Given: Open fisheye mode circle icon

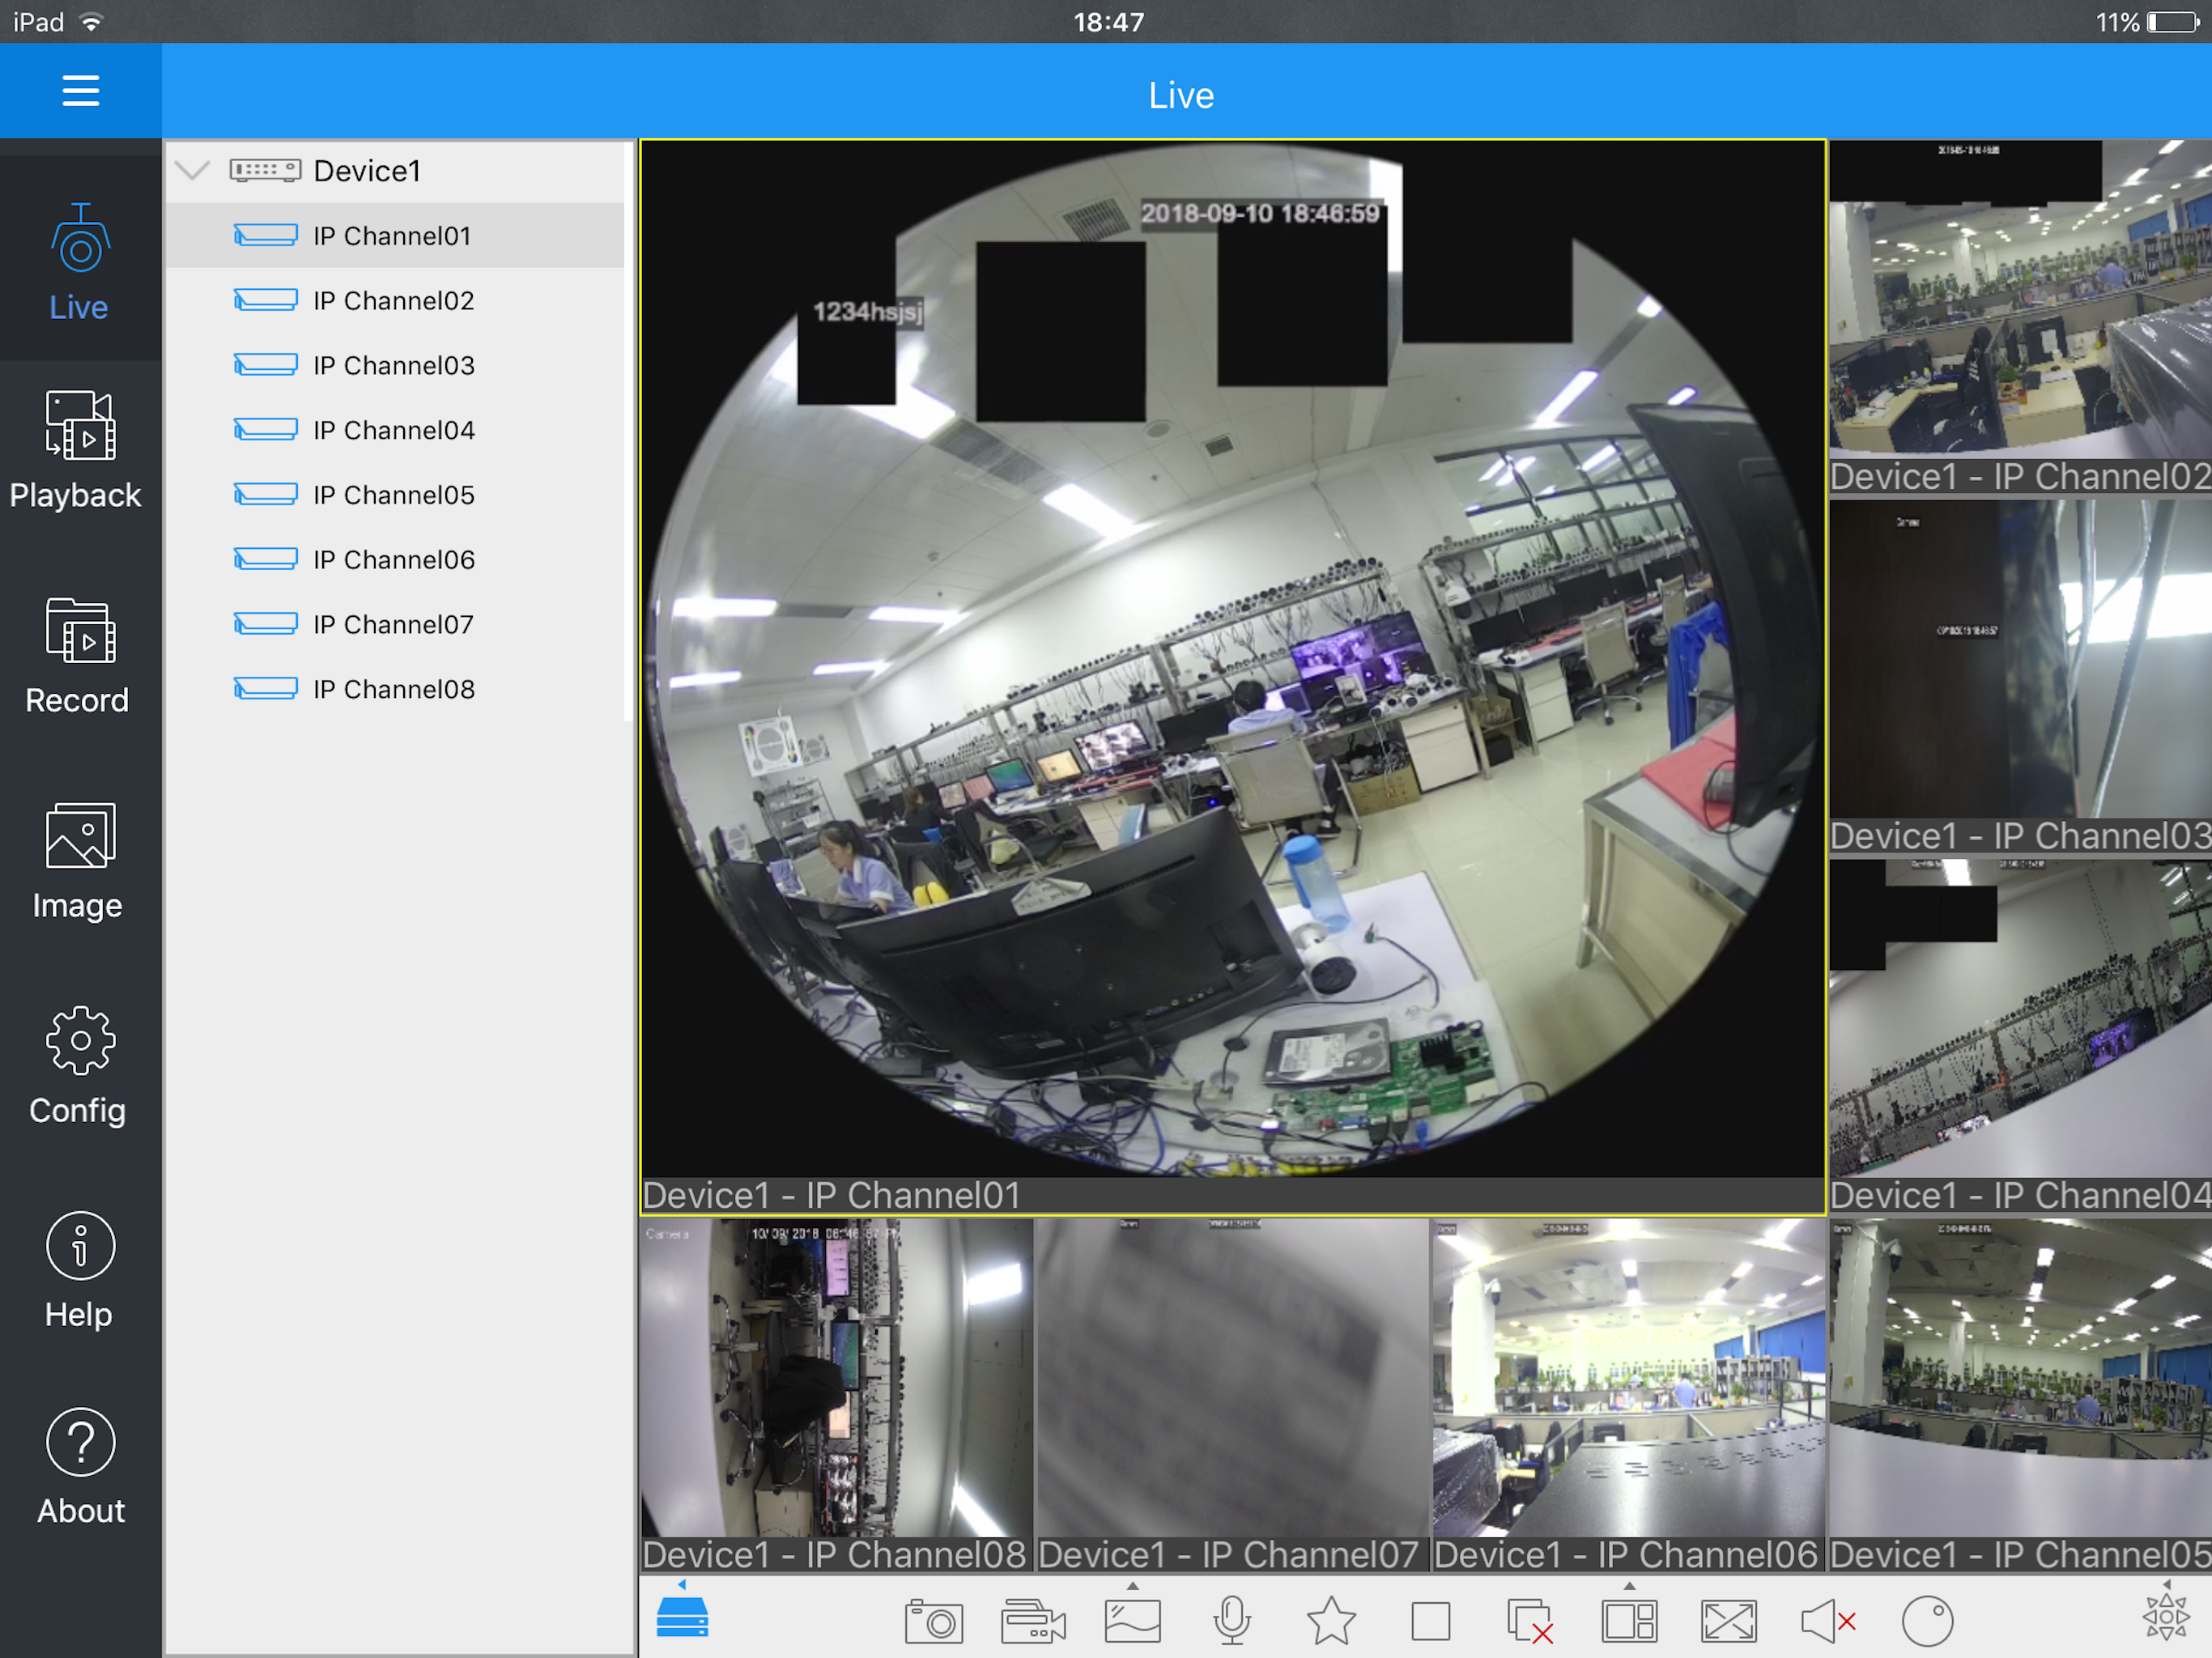Looking at the screenshot, I should pyautogui.click(x=1927, y=1621).
